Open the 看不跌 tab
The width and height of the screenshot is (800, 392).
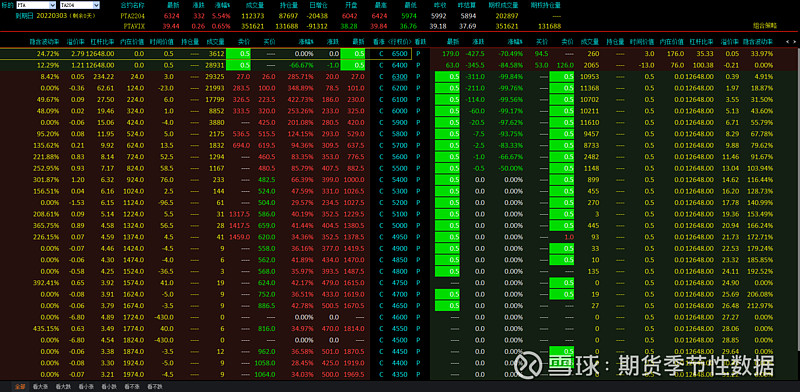(x=155, y=387)
